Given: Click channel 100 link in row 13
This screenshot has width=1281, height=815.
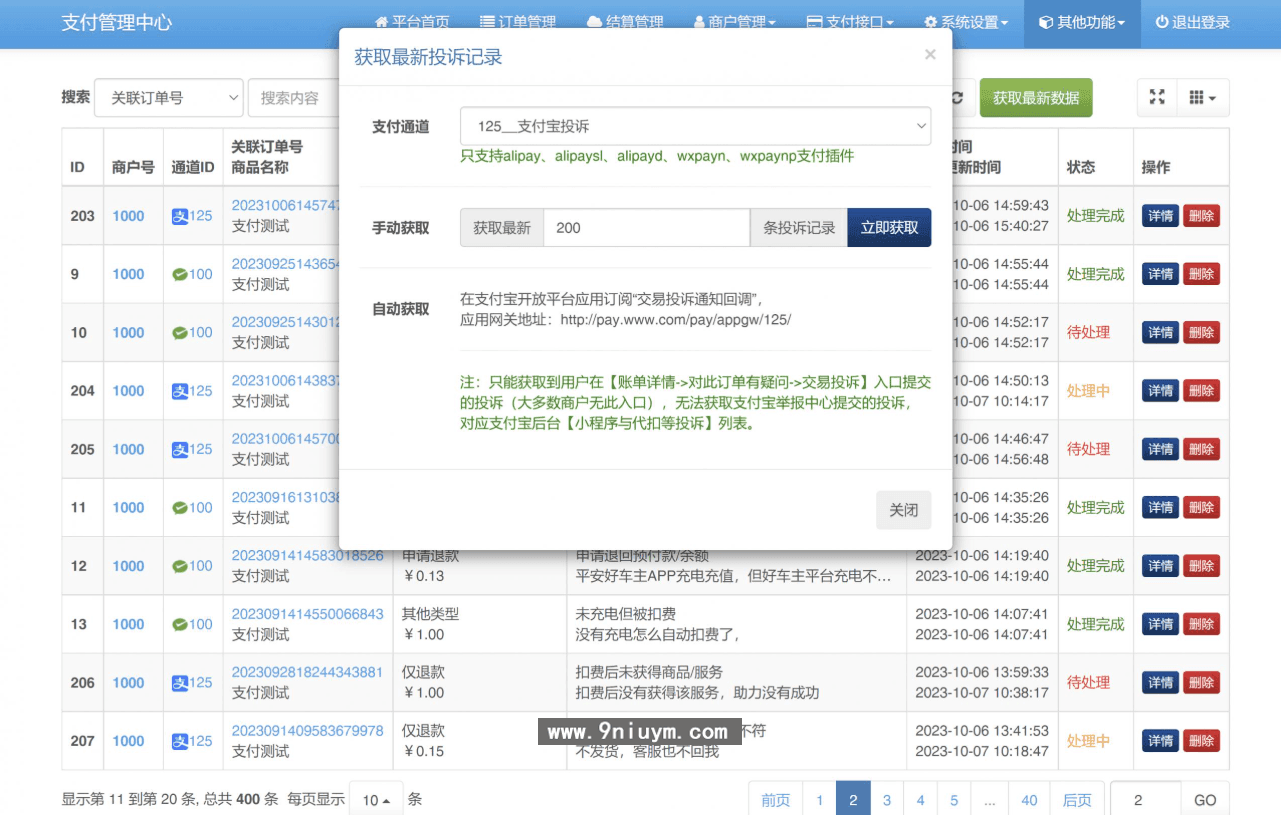Looking at the screenshot, I should [x=201, y=624].
